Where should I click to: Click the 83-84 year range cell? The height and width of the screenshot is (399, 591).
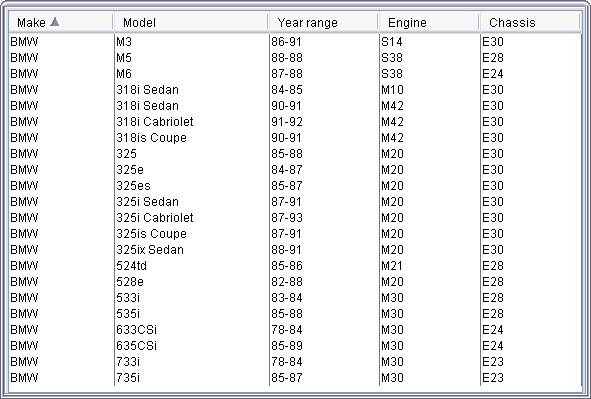(x=325, y=298)
